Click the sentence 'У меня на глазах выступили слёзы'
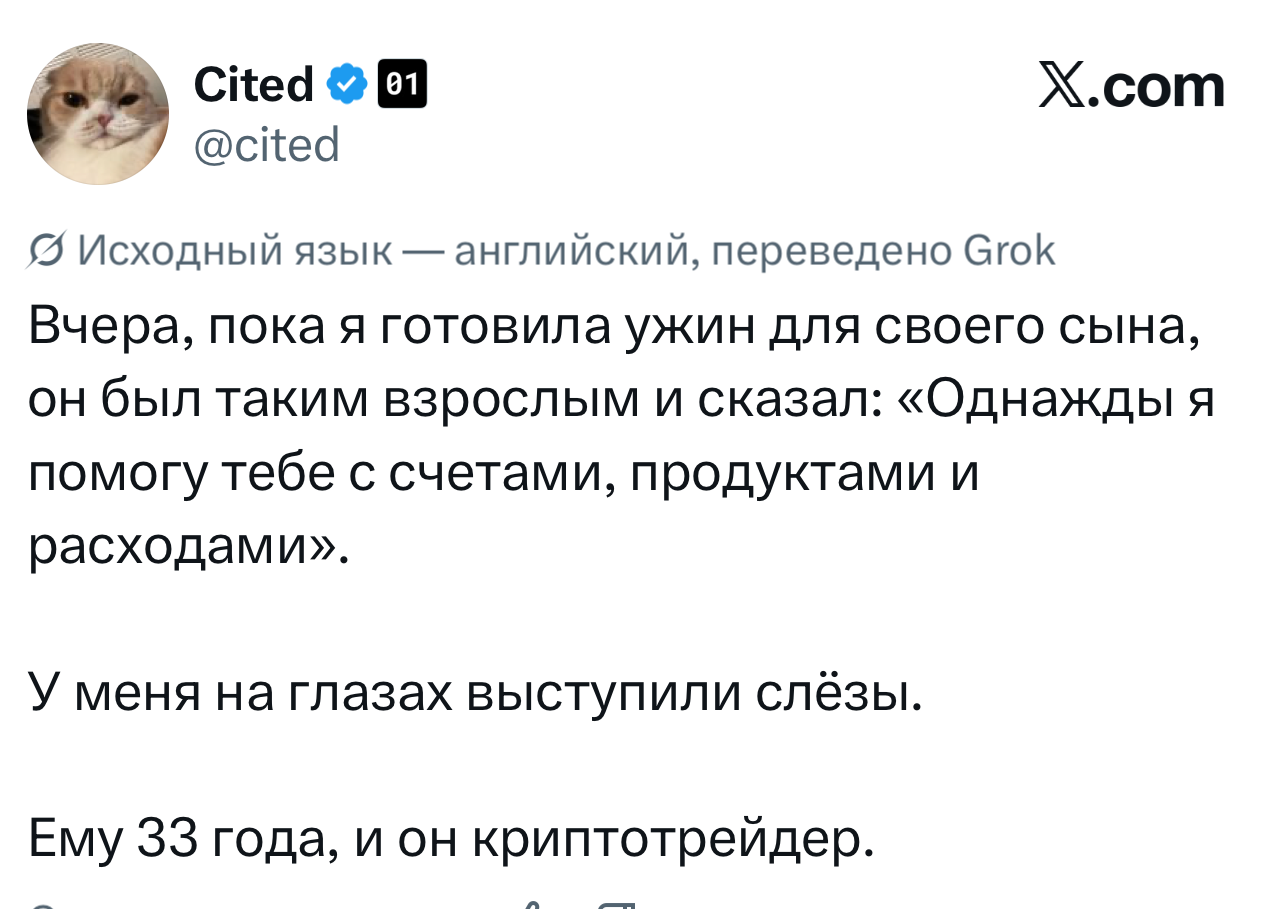Viewport: 1284px width, 909px height. coord(472,690)
